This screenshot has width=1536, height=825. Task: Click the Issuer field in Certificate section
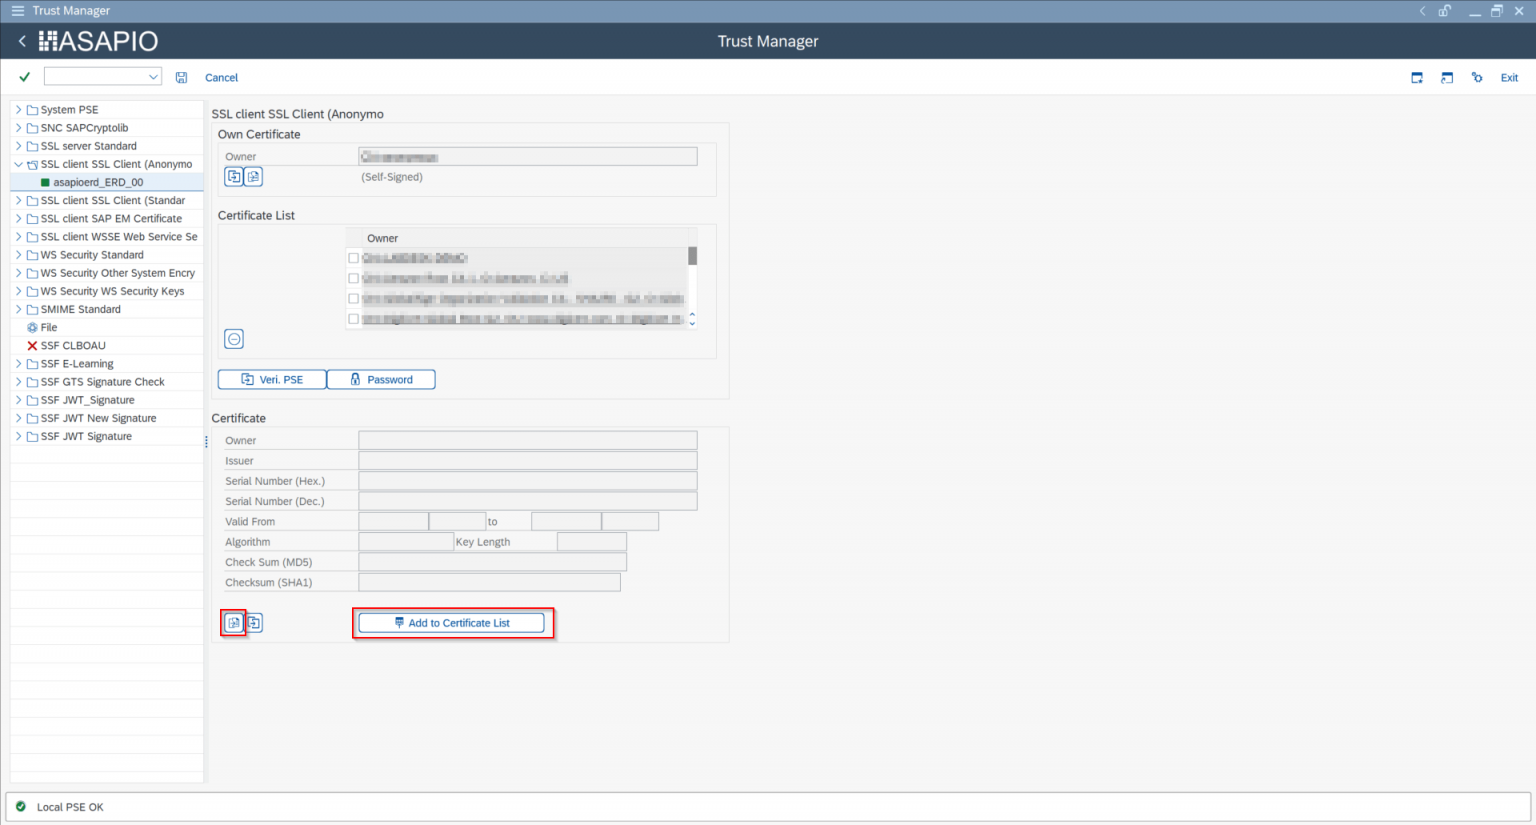528,461
